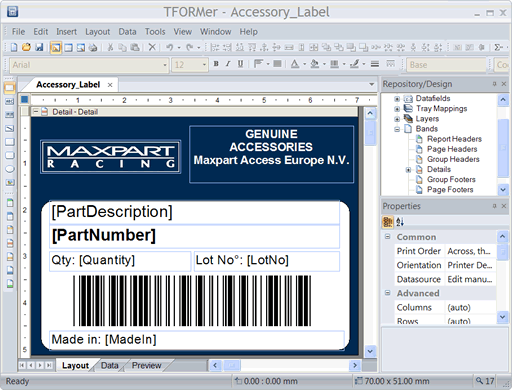Expand the Datafields tree node
Viewport: 512px width, 390px height.
click(x=397, y=99)
